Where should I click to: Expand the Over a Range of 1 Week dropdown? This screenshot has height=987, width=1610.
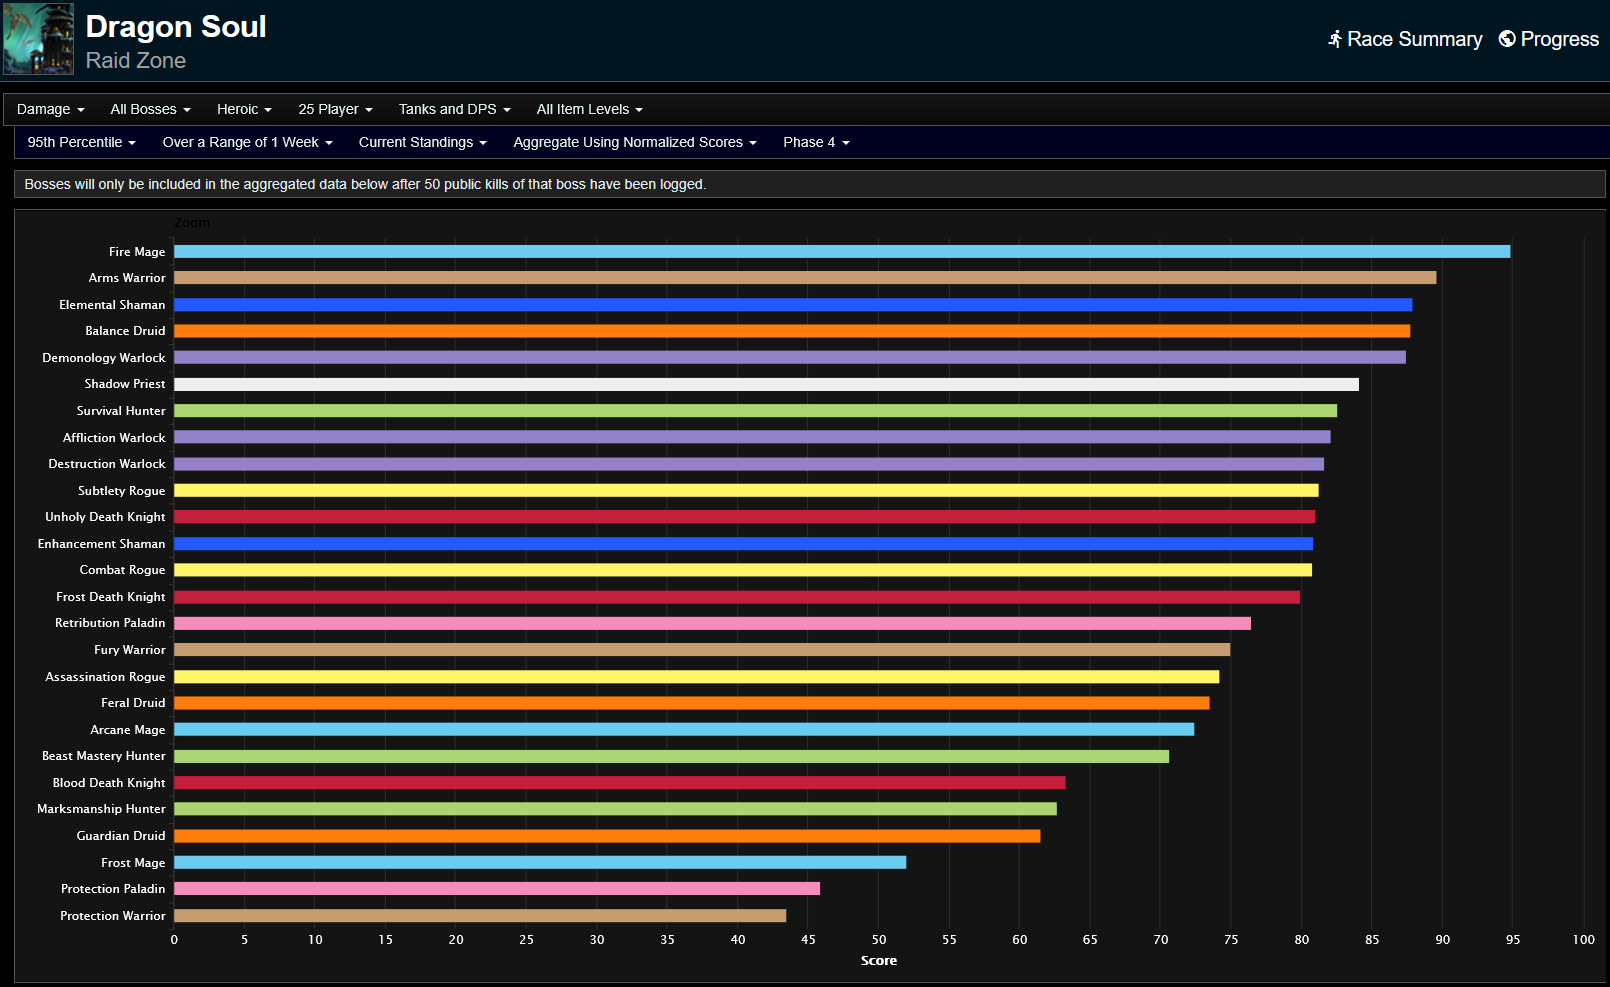pos(246,142)
